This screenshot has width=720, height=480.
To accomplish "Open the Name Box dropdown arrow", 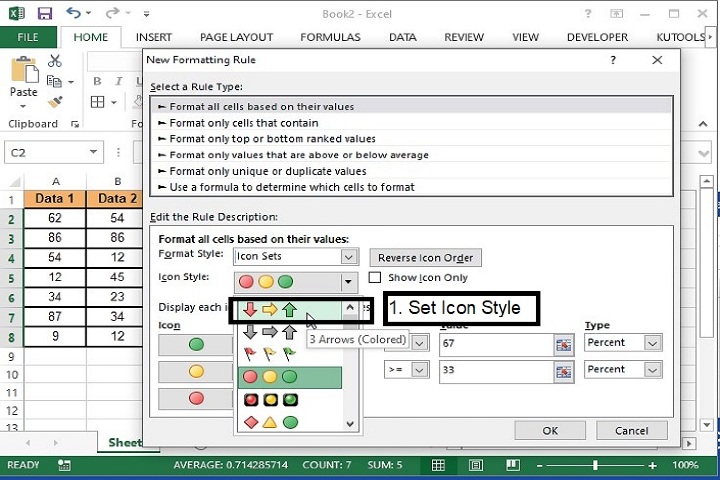I will point(93,152).
